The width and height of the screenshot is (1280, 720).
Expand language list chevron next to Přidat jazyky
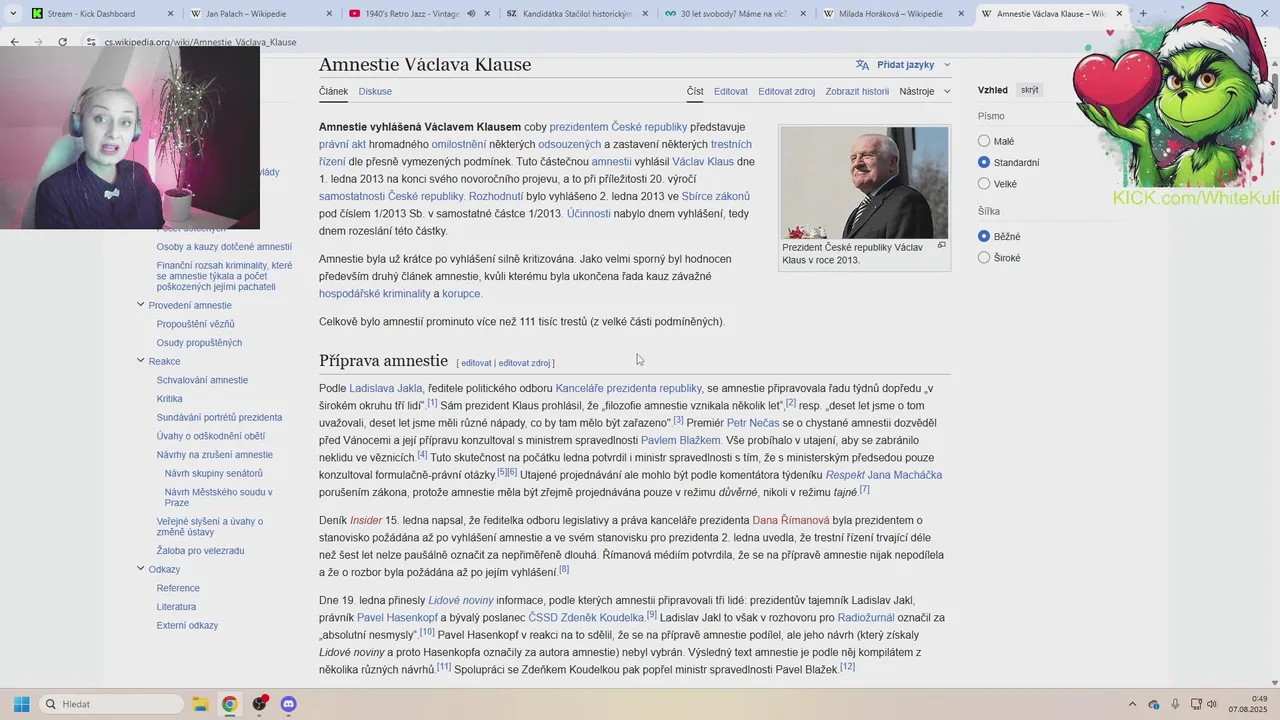(947, 65)
